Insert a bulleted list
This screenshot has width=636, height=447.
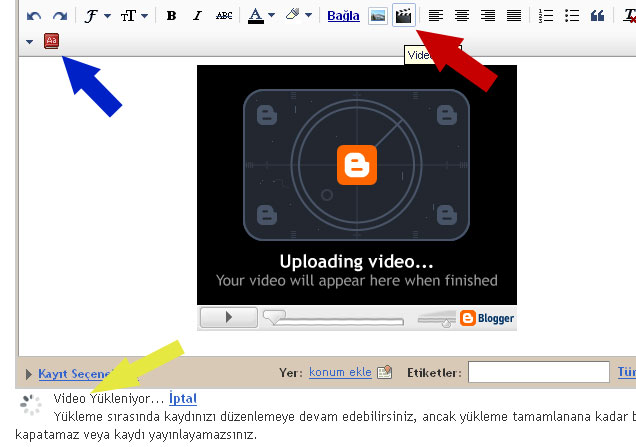point(572,16)
